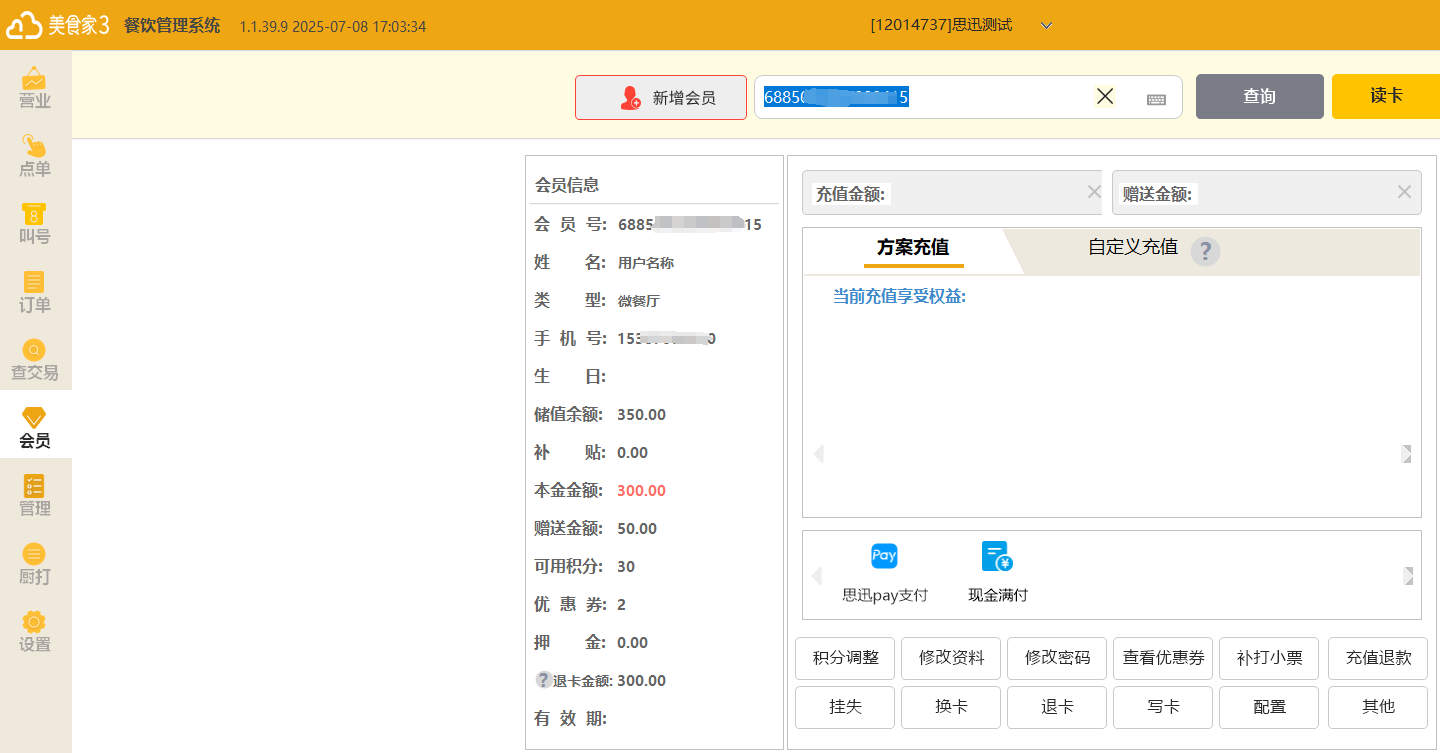Screen dimensions: 1440x753
Task: Click the 储值余额 value 350.00
Action: pos(641,414)
